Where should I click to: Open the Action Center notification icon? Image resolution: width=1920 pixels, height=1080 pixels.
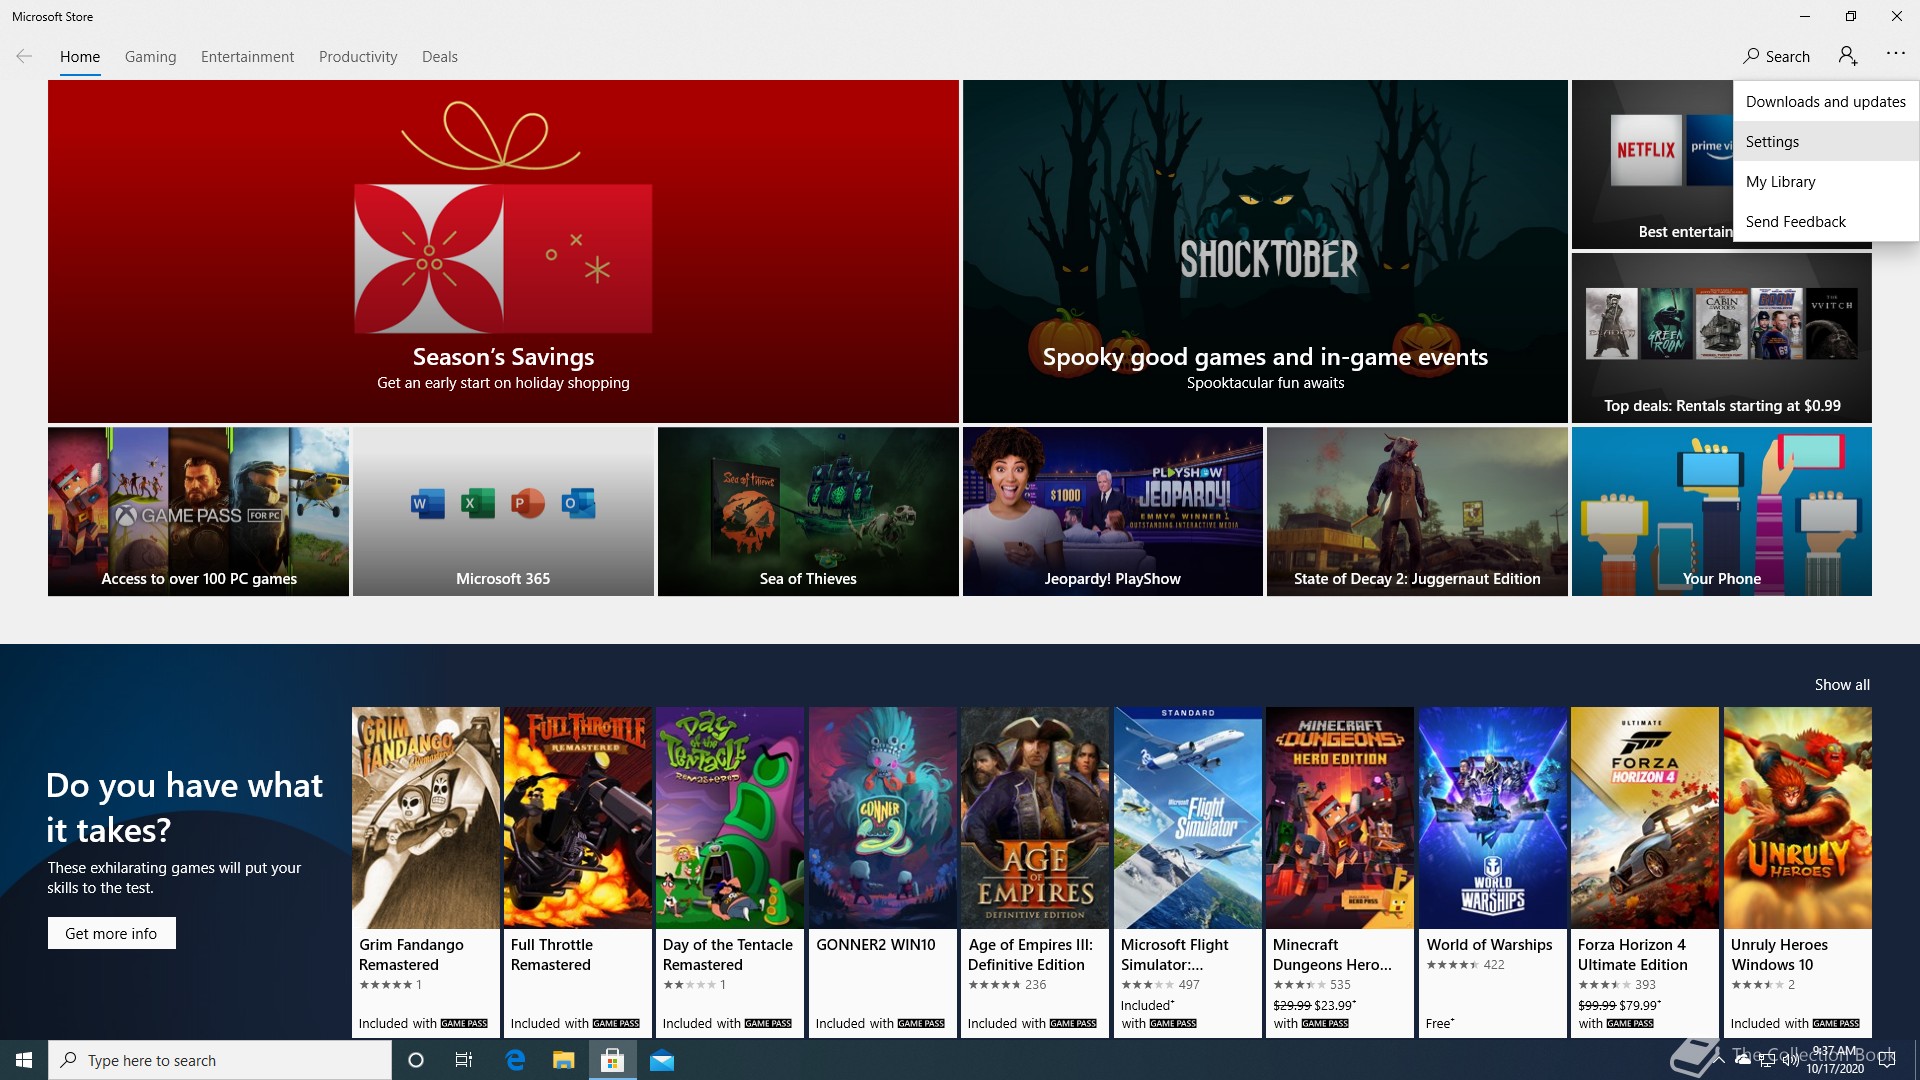1887,1060
